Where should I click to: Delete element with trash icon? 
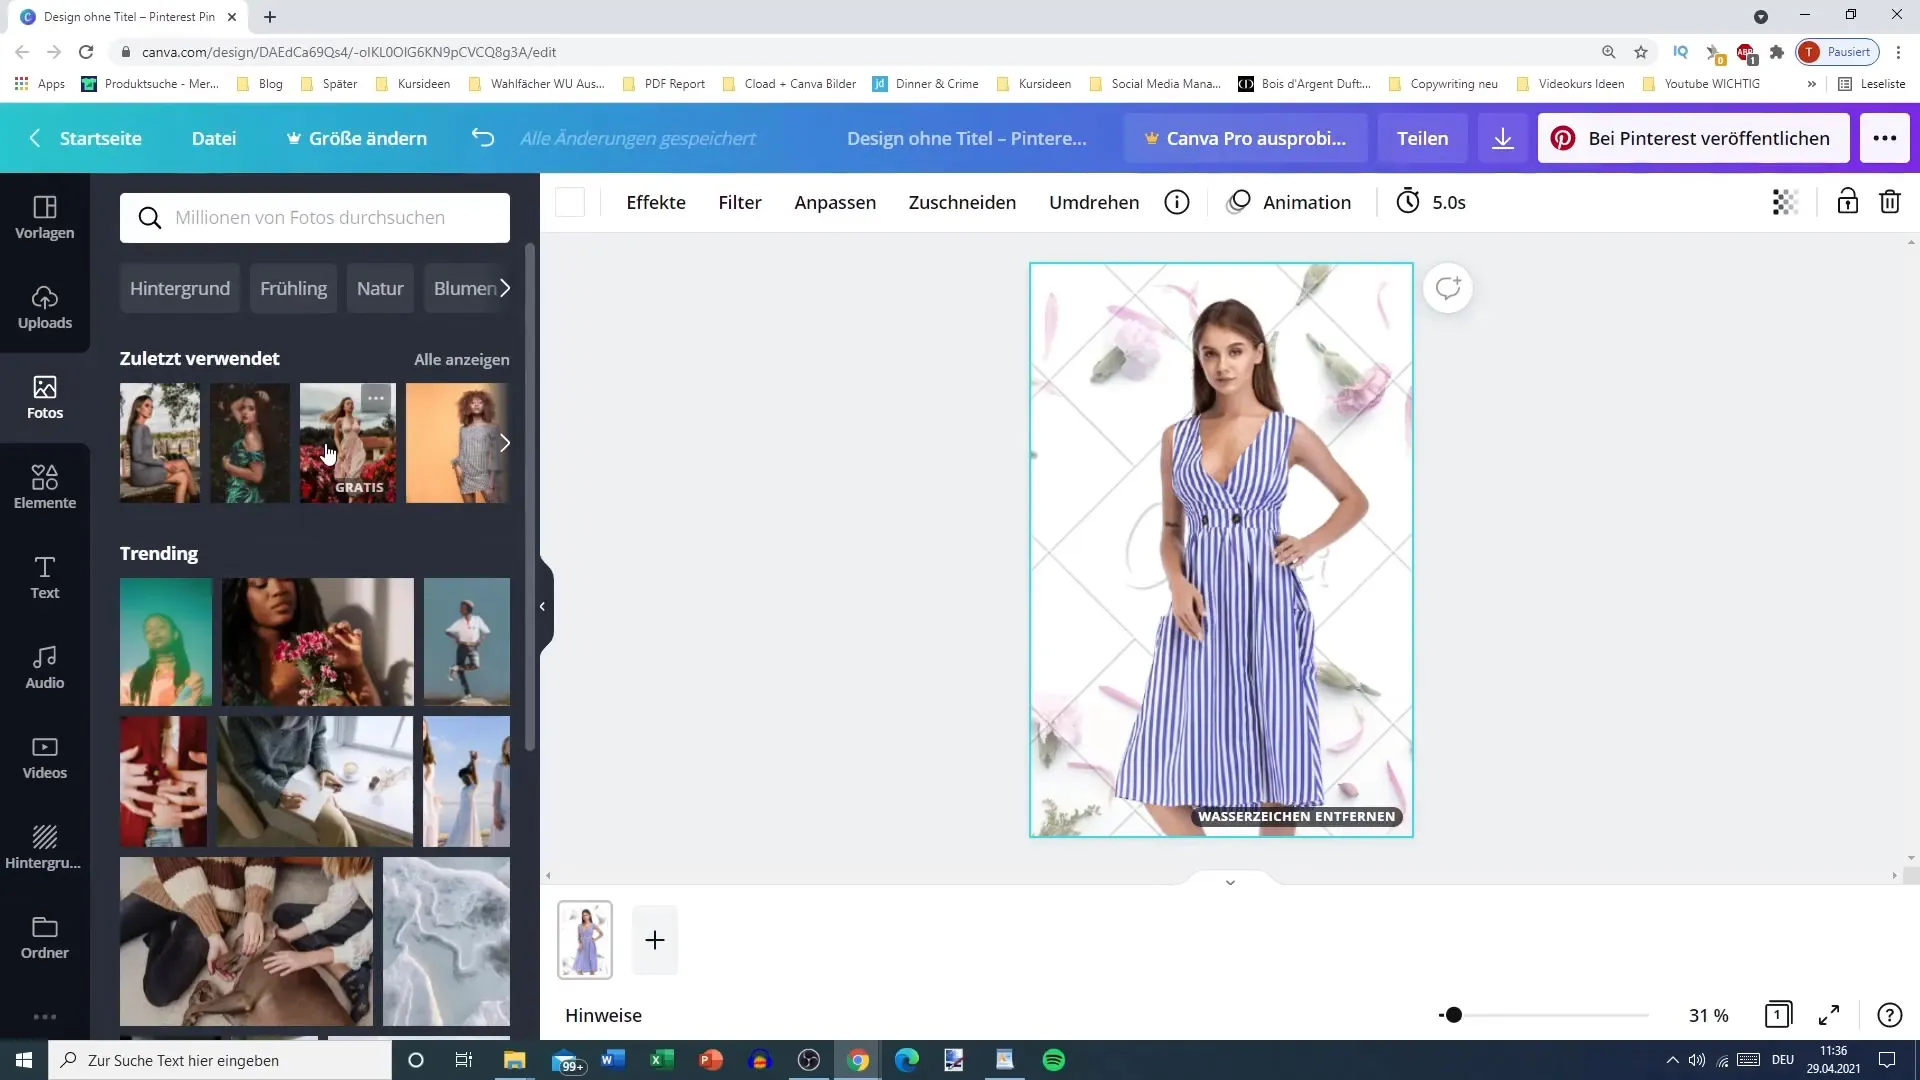tap(1890, 203)
